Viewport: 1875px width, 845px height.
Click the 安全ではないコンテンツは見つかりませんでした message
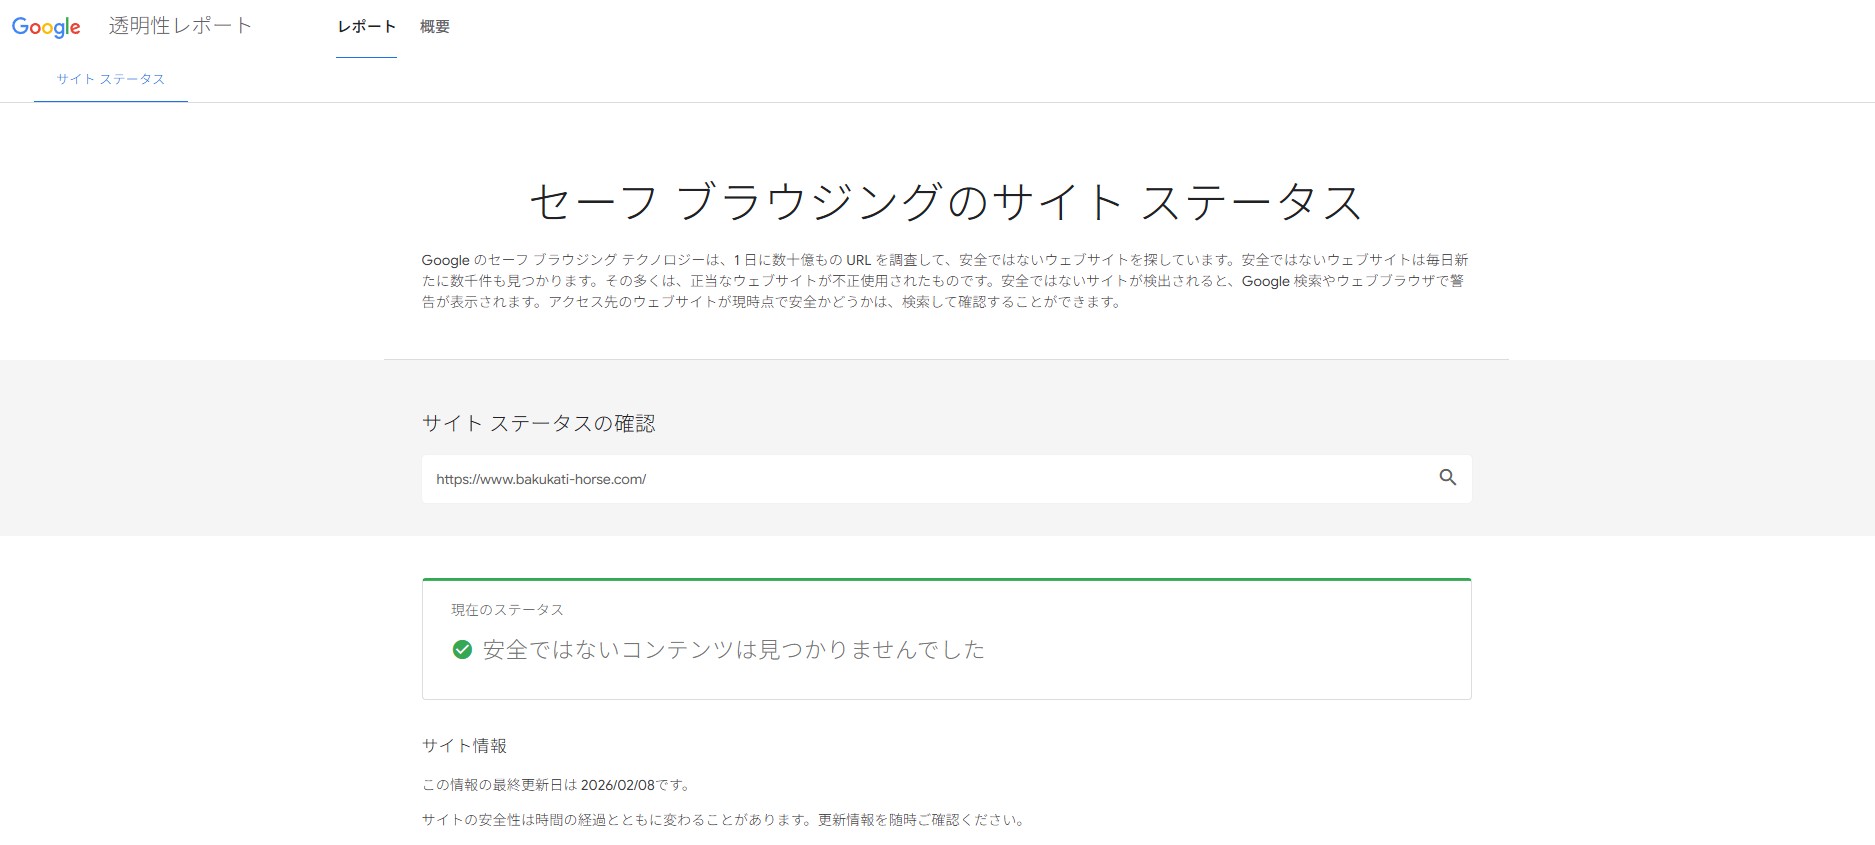coord(733,650)
